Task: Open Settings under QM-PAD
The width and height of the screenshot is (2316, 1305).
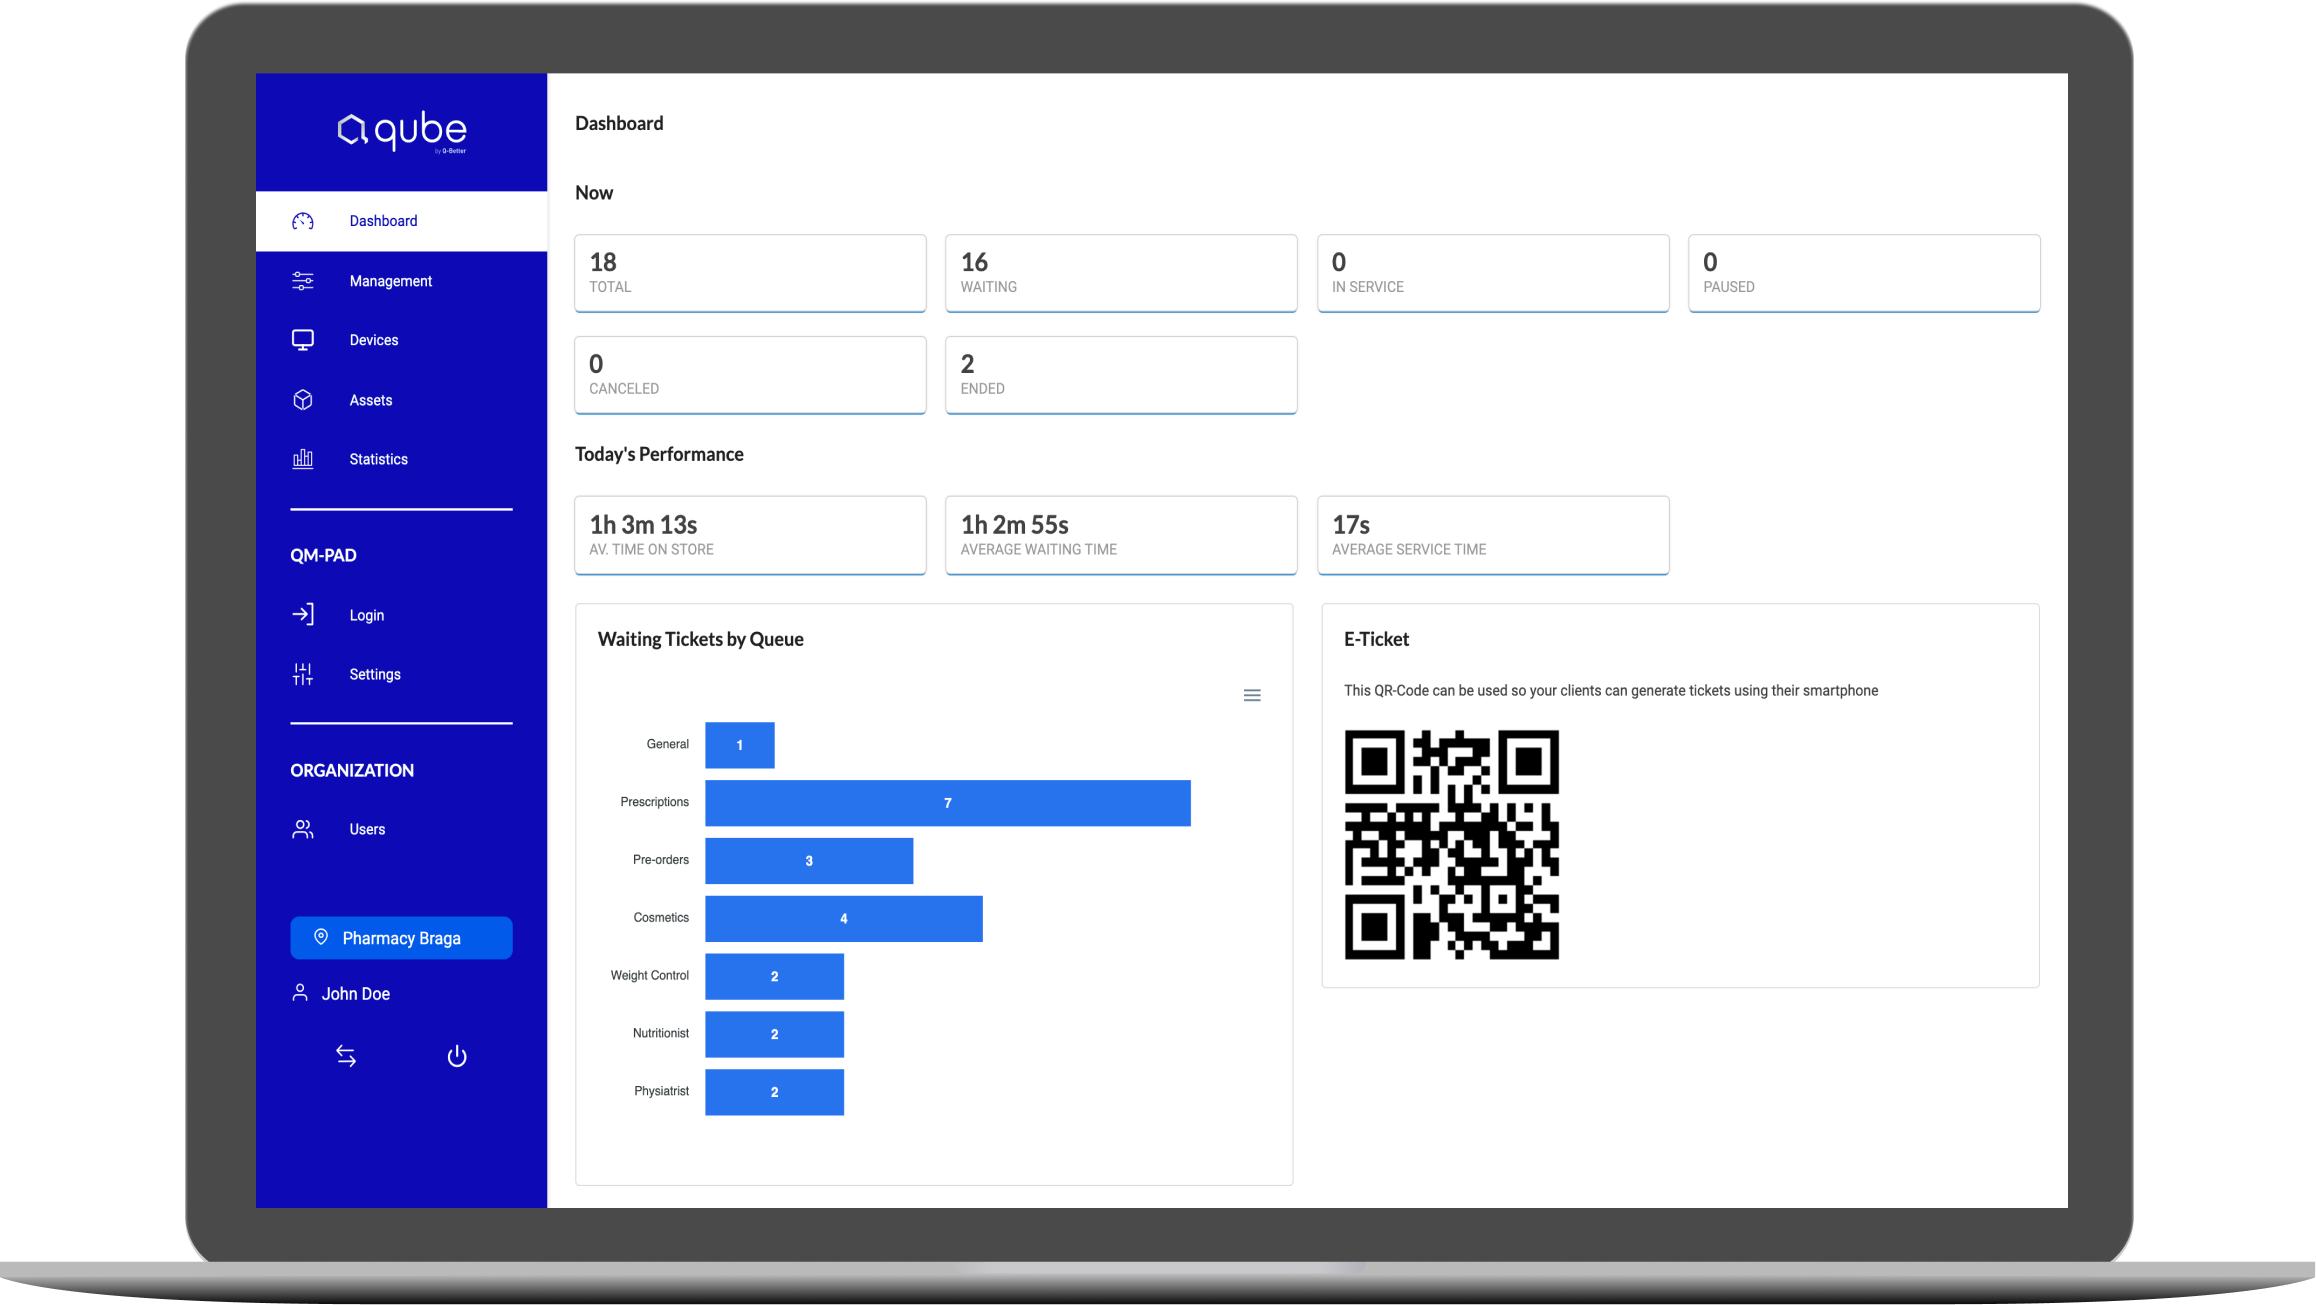Action: pyautogui.click(x=401, y=674)
